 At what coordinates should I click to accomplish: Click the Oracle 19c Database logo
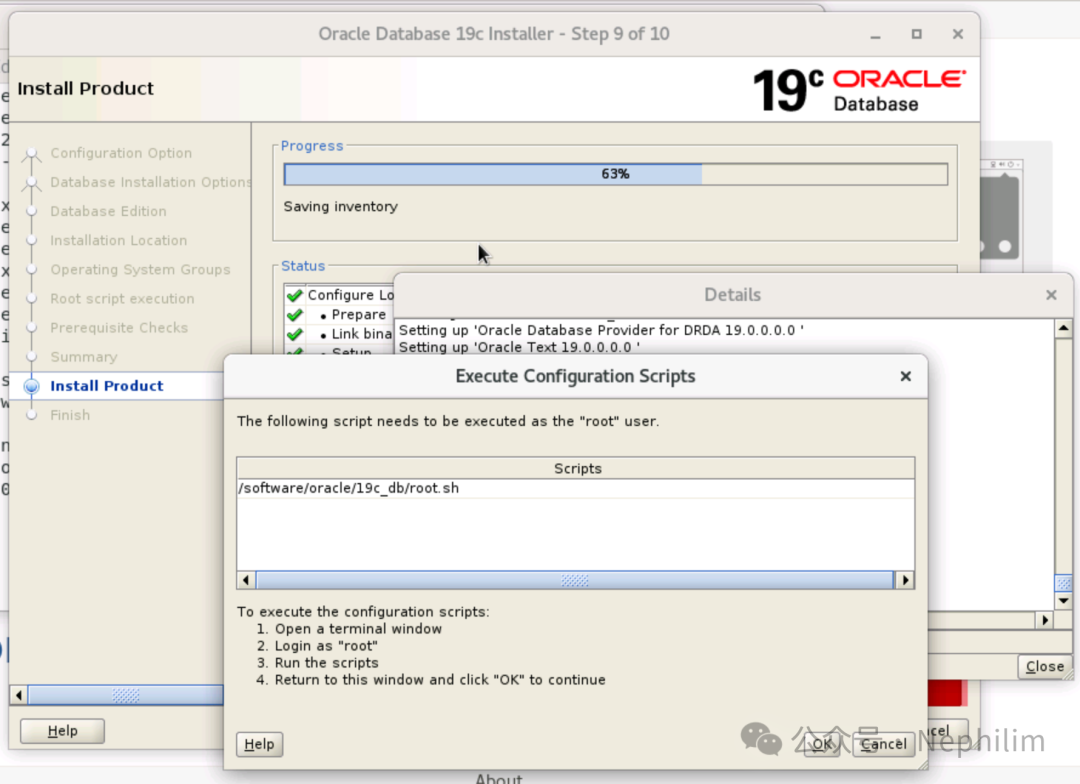coord(859,90)
